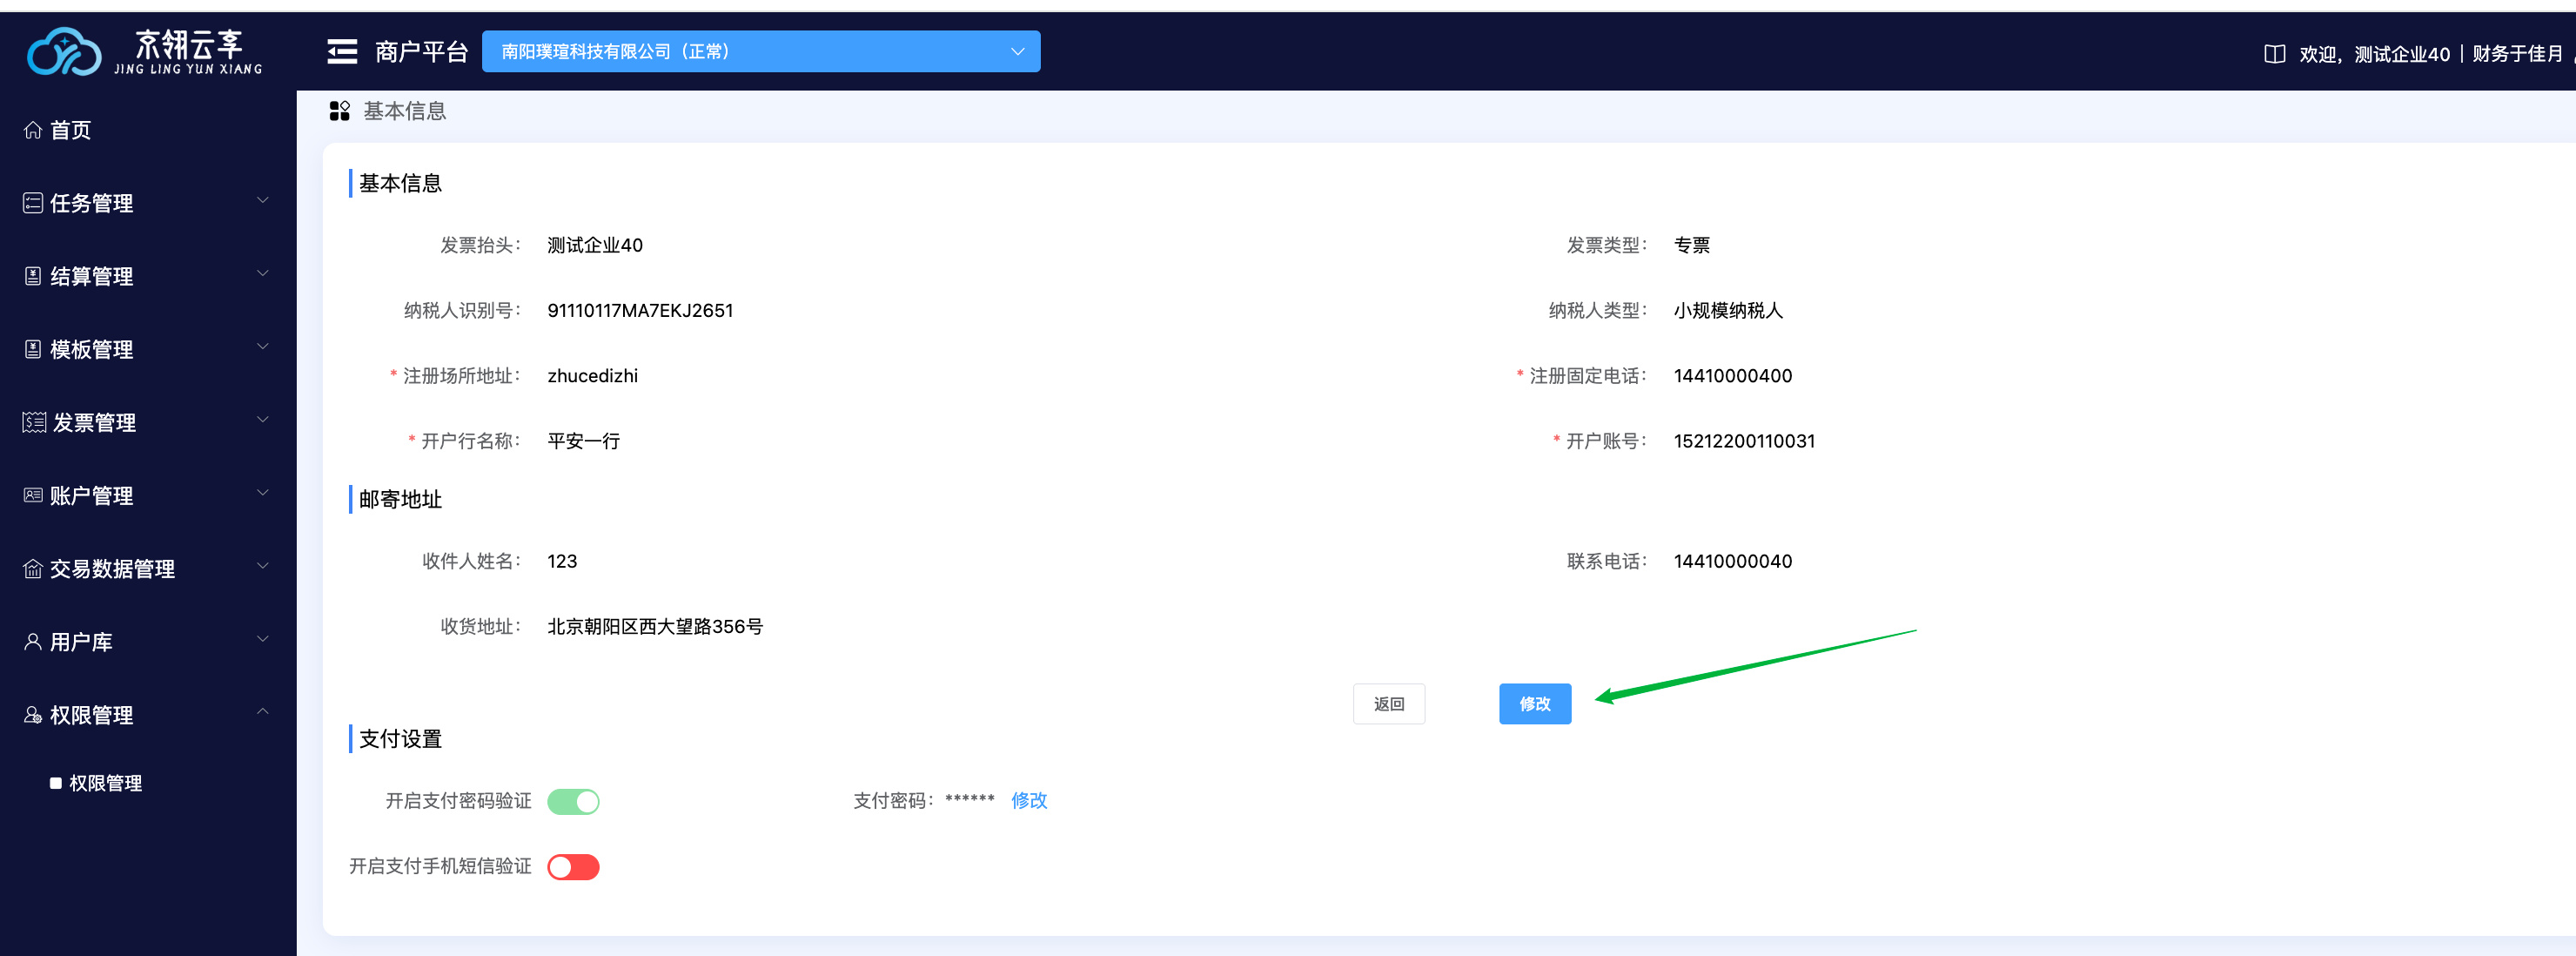
Task: Click the 交易数据管理 bank icon
Action: pyautogui.click(x=33, y=569)
